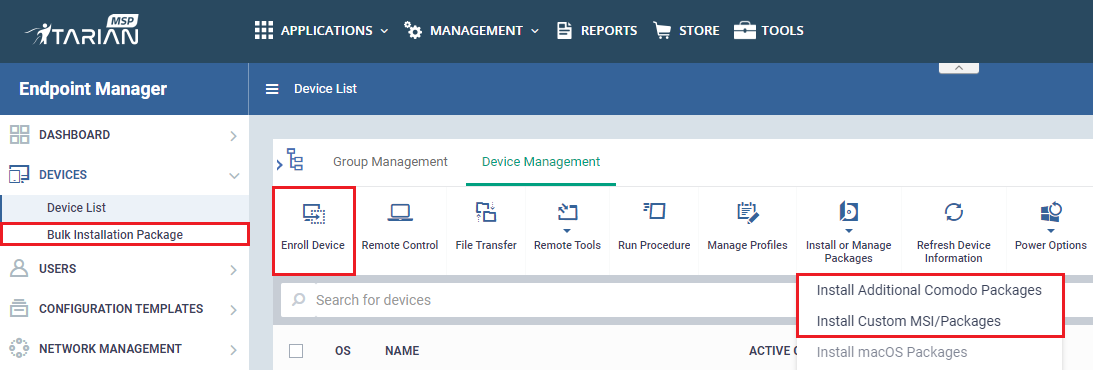1093x370 pixels.
Task: Switch to the Group Management tab
Action: point(390,162)
